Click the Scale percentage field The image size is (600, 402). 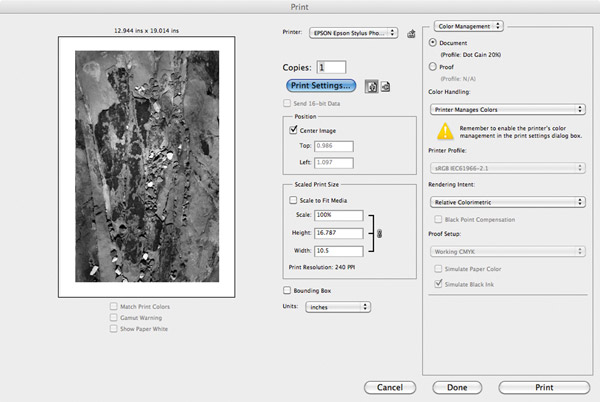pos(339,215)
